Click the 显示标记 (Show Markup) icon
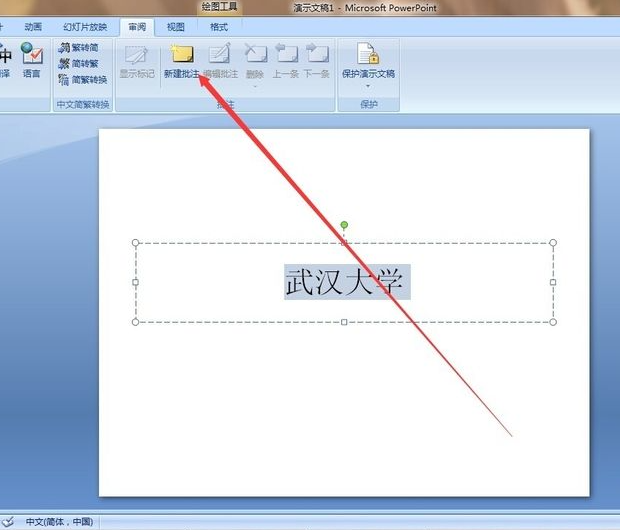 [136, 55]
